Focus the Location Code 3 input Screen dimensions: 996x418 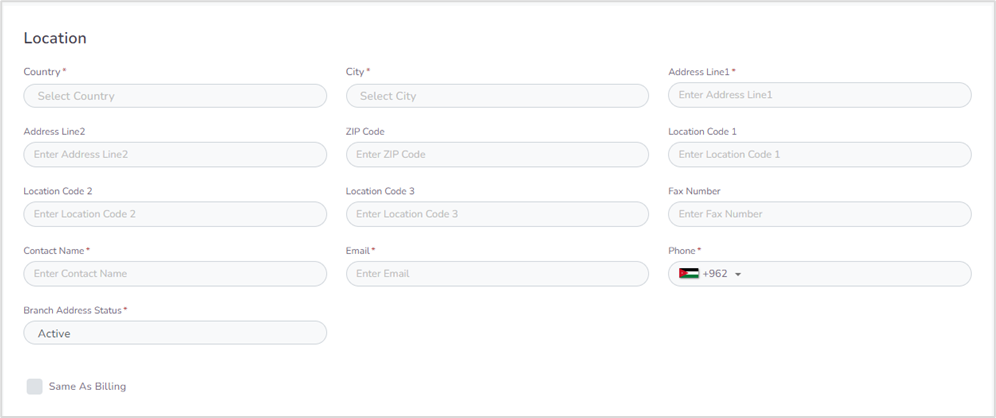point(497,214)
